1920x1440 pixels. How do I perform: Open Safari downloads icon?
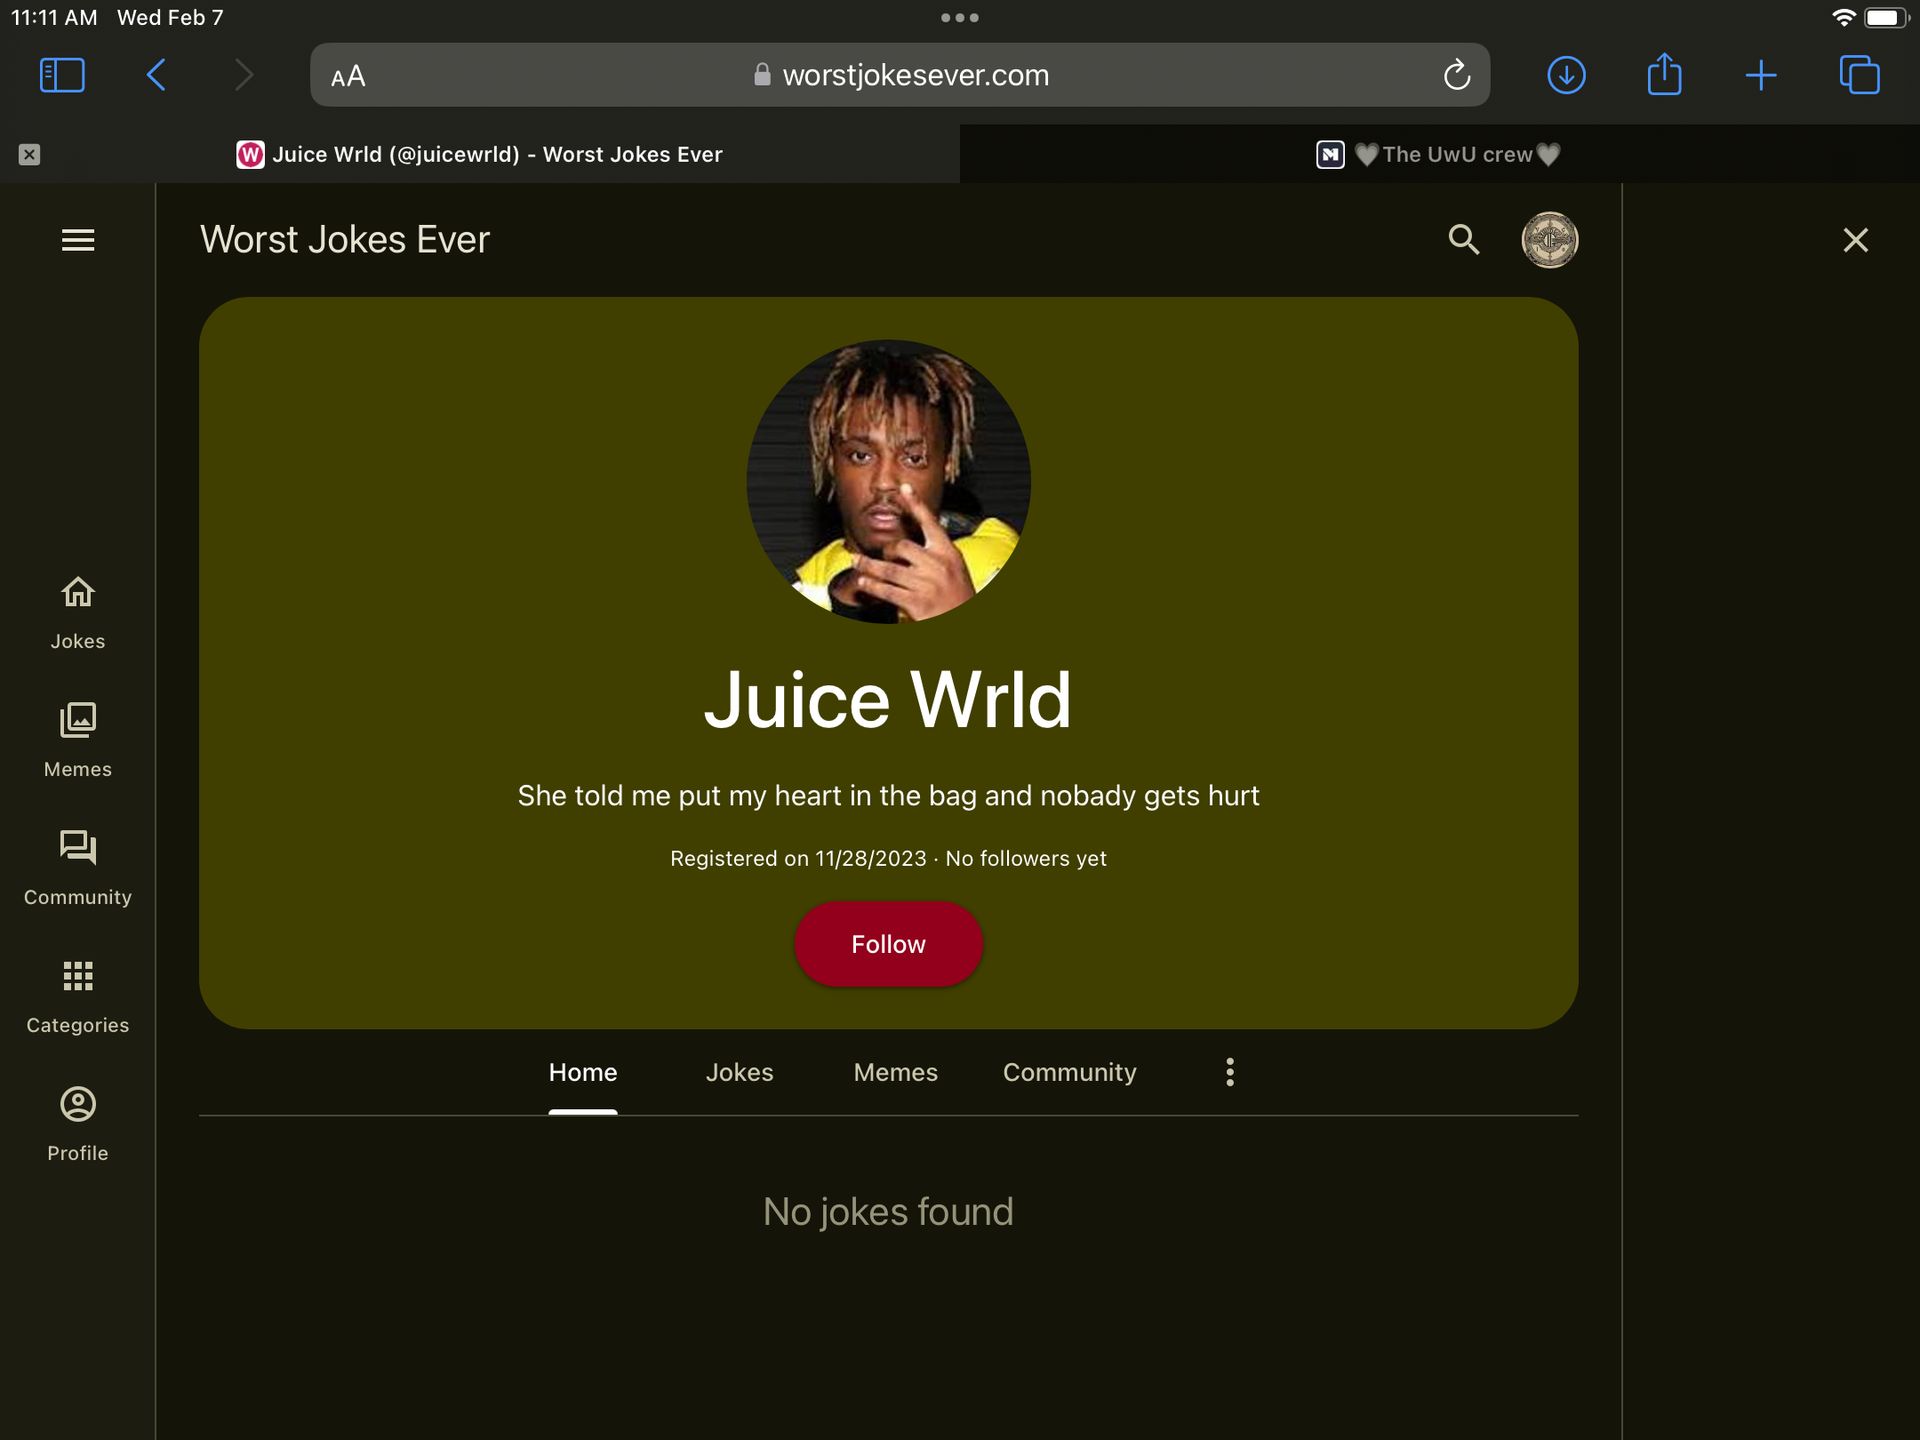pos(1566,75)
